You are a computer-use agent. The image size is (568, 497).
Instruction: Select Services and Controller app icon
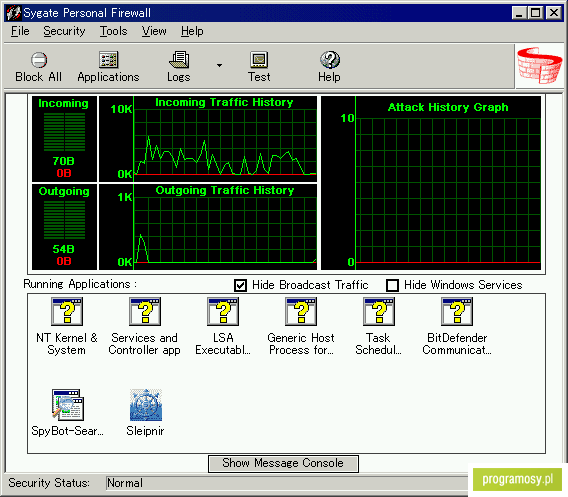145,312
